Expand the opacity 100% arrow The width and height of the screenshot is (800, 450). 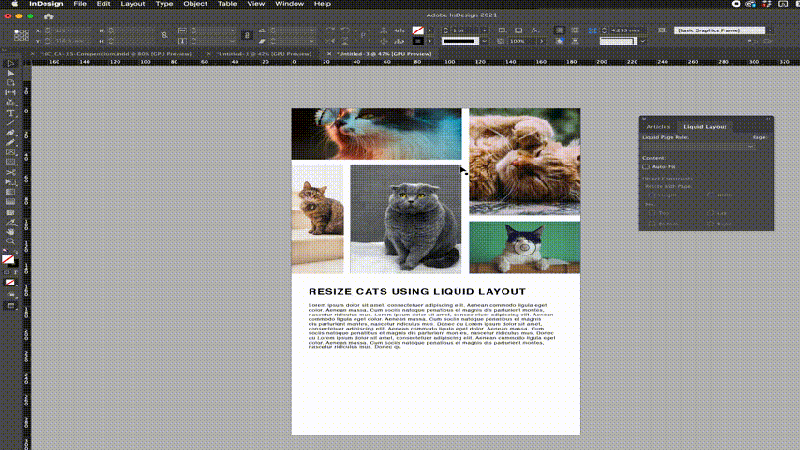(542, 41)
